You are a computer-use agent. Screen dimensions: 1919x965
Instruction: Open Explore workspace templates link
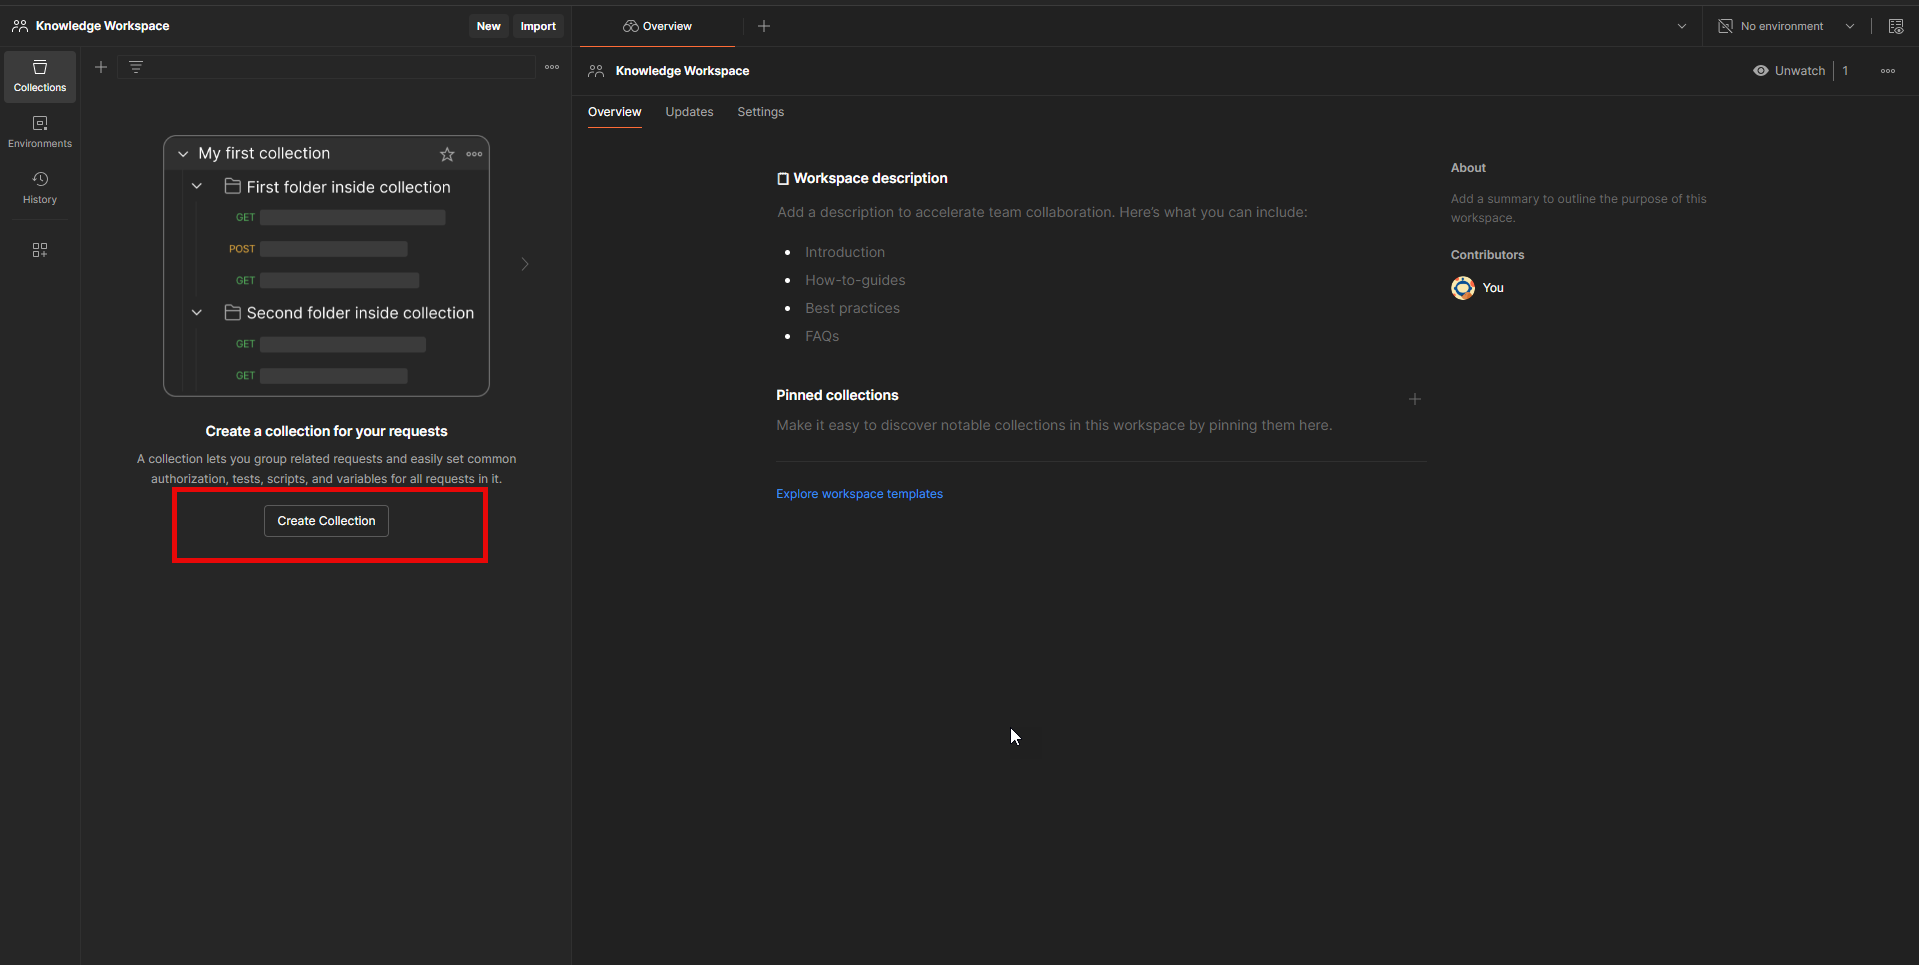859,494
